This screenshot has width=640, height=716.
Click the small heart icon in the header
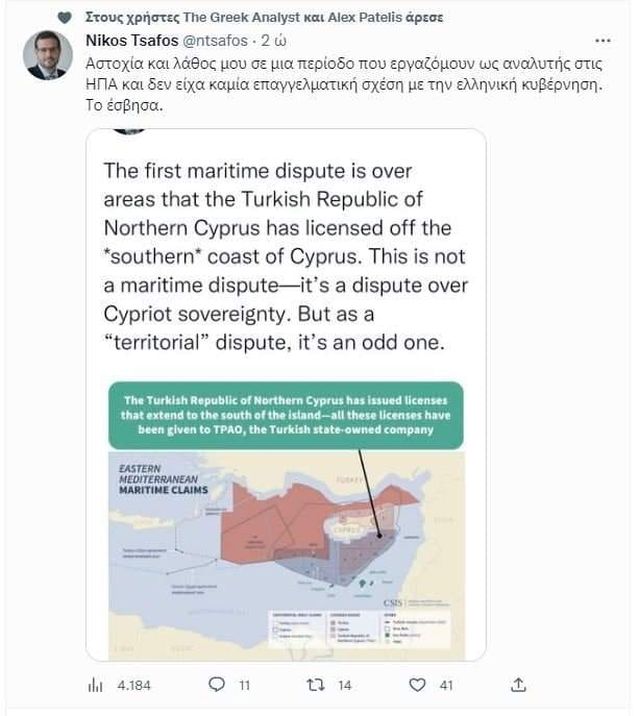tap(65, 17)
